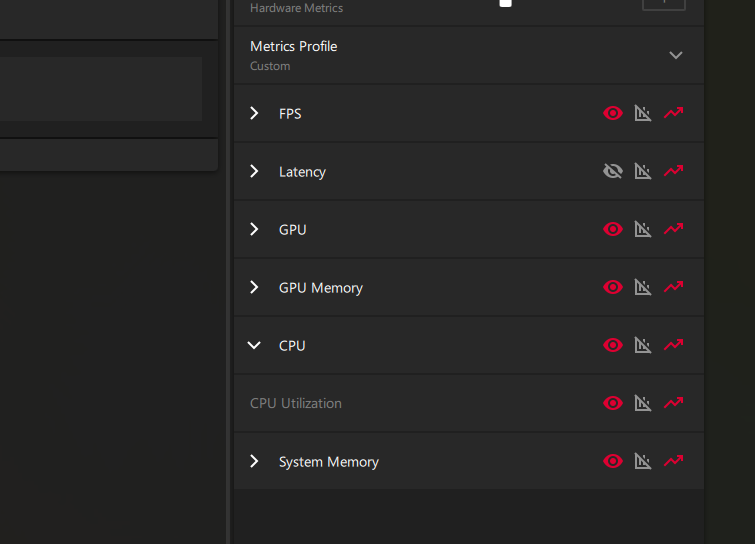Click the CPU ruler triangle icon

(643, 345)
